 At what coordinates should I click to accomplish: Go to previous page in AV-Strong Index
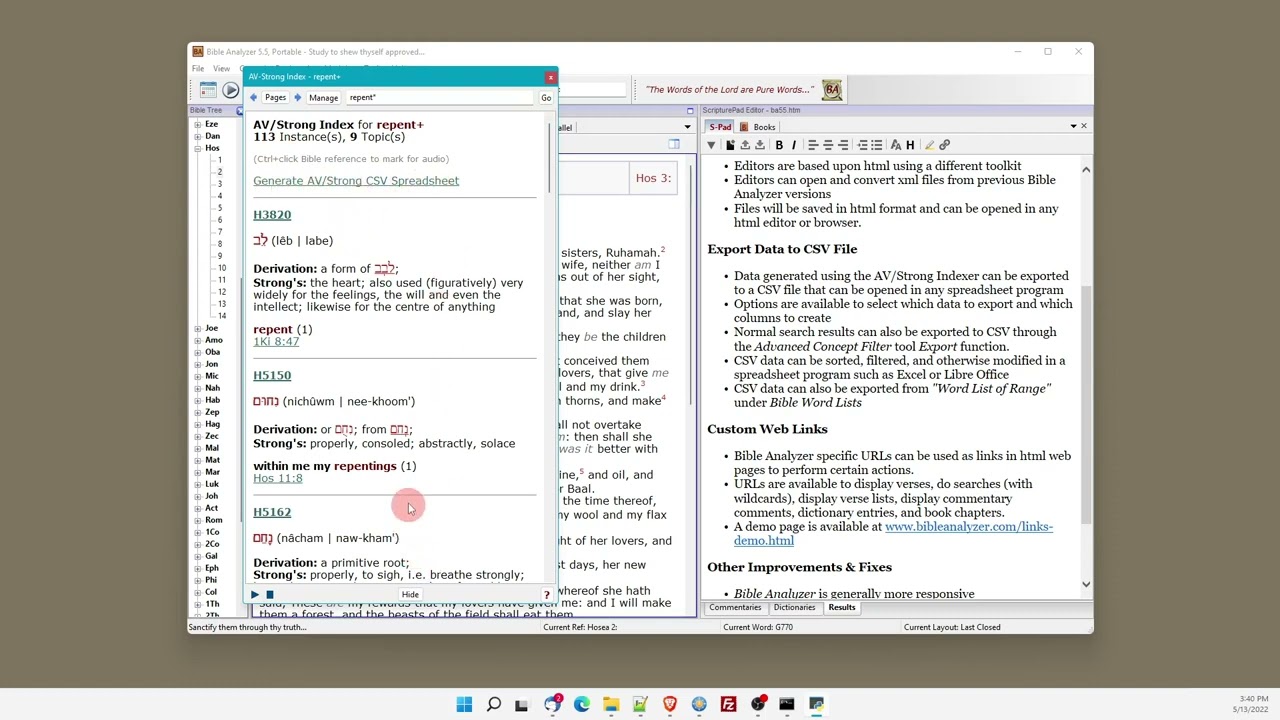254,97
